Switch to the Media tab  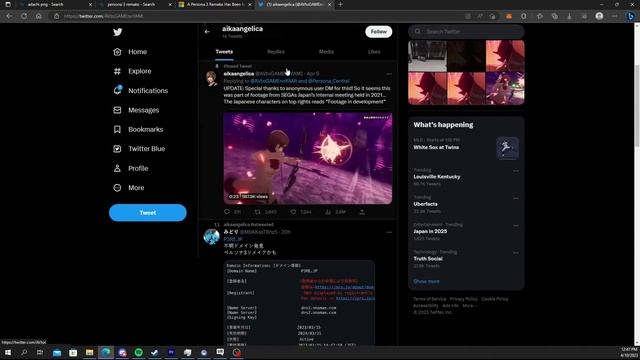click(x=326, y=52)
